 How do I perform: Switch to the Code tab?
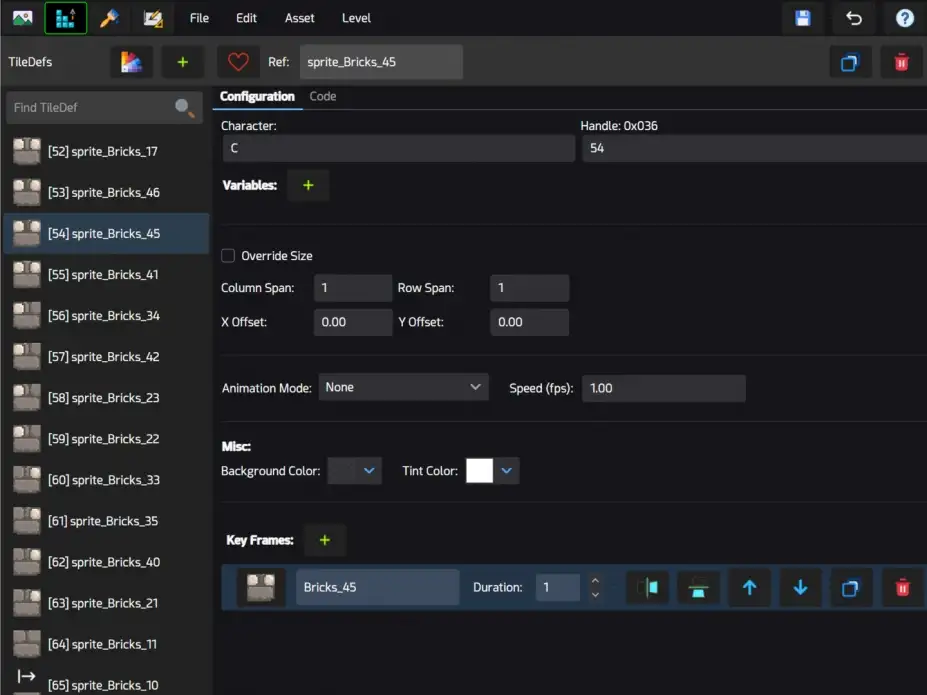point(323,96)
